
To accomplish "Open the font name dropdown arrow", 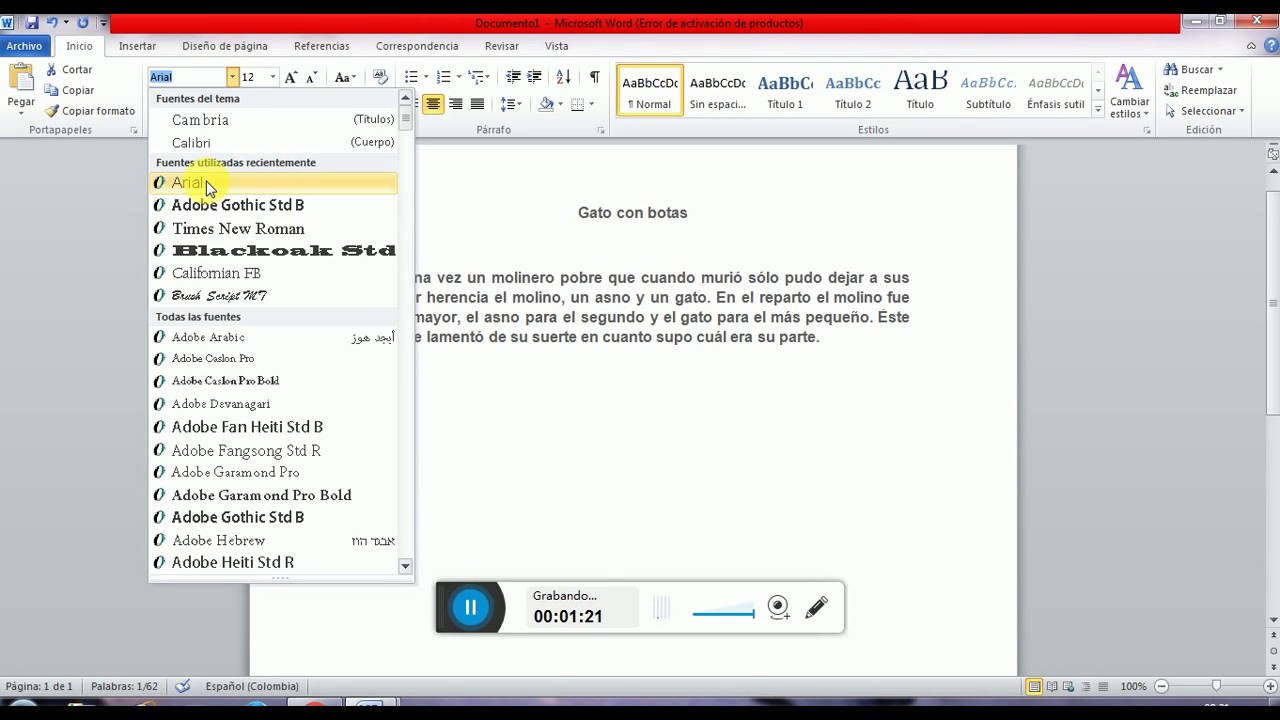I will [x=232, y=77].
